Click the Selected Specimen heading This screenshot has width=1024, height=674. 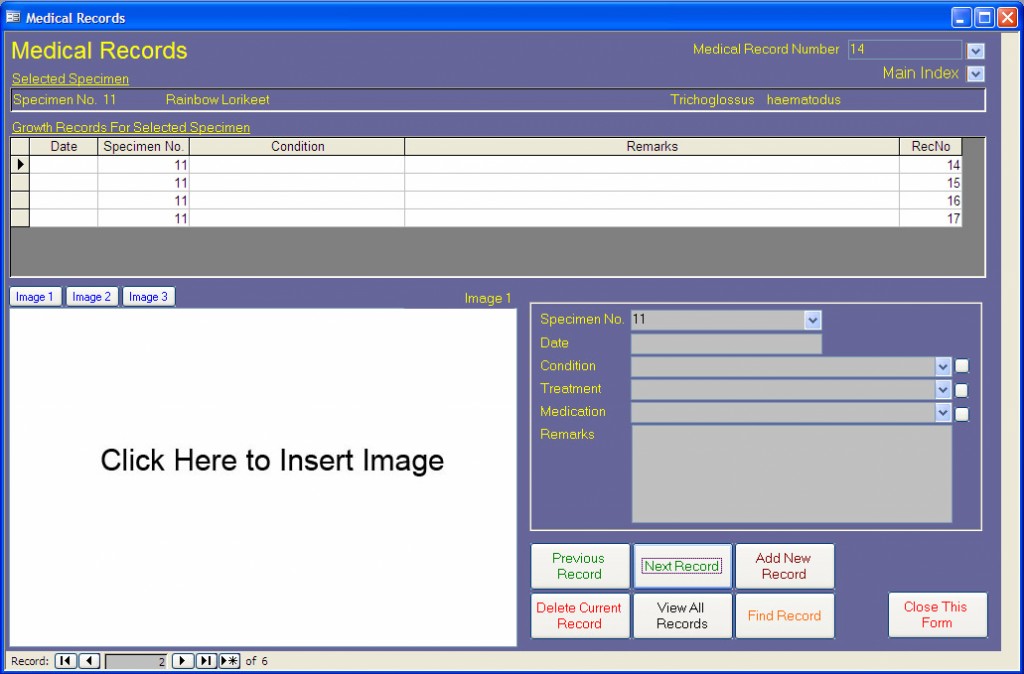point(71,79)
